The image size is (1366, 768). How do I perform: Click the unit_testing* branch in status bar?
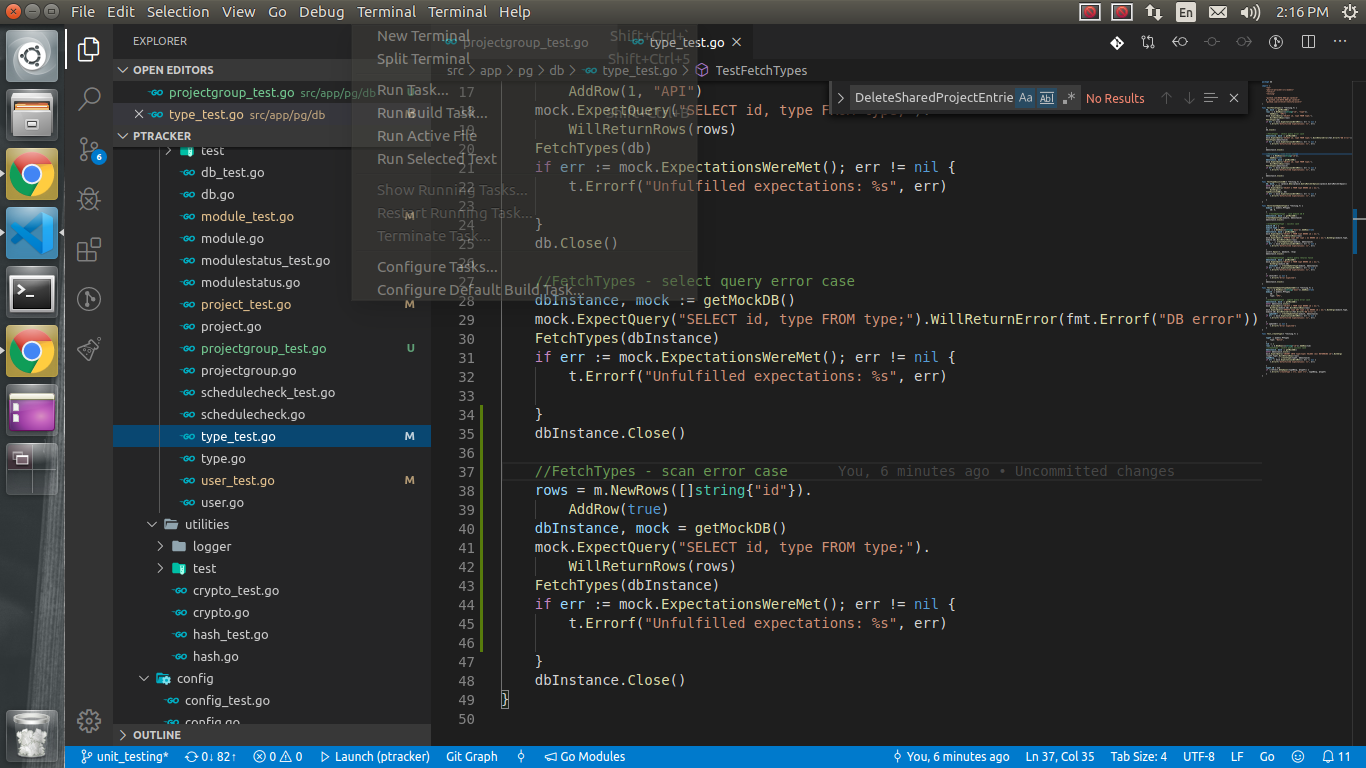click(125, 757)
